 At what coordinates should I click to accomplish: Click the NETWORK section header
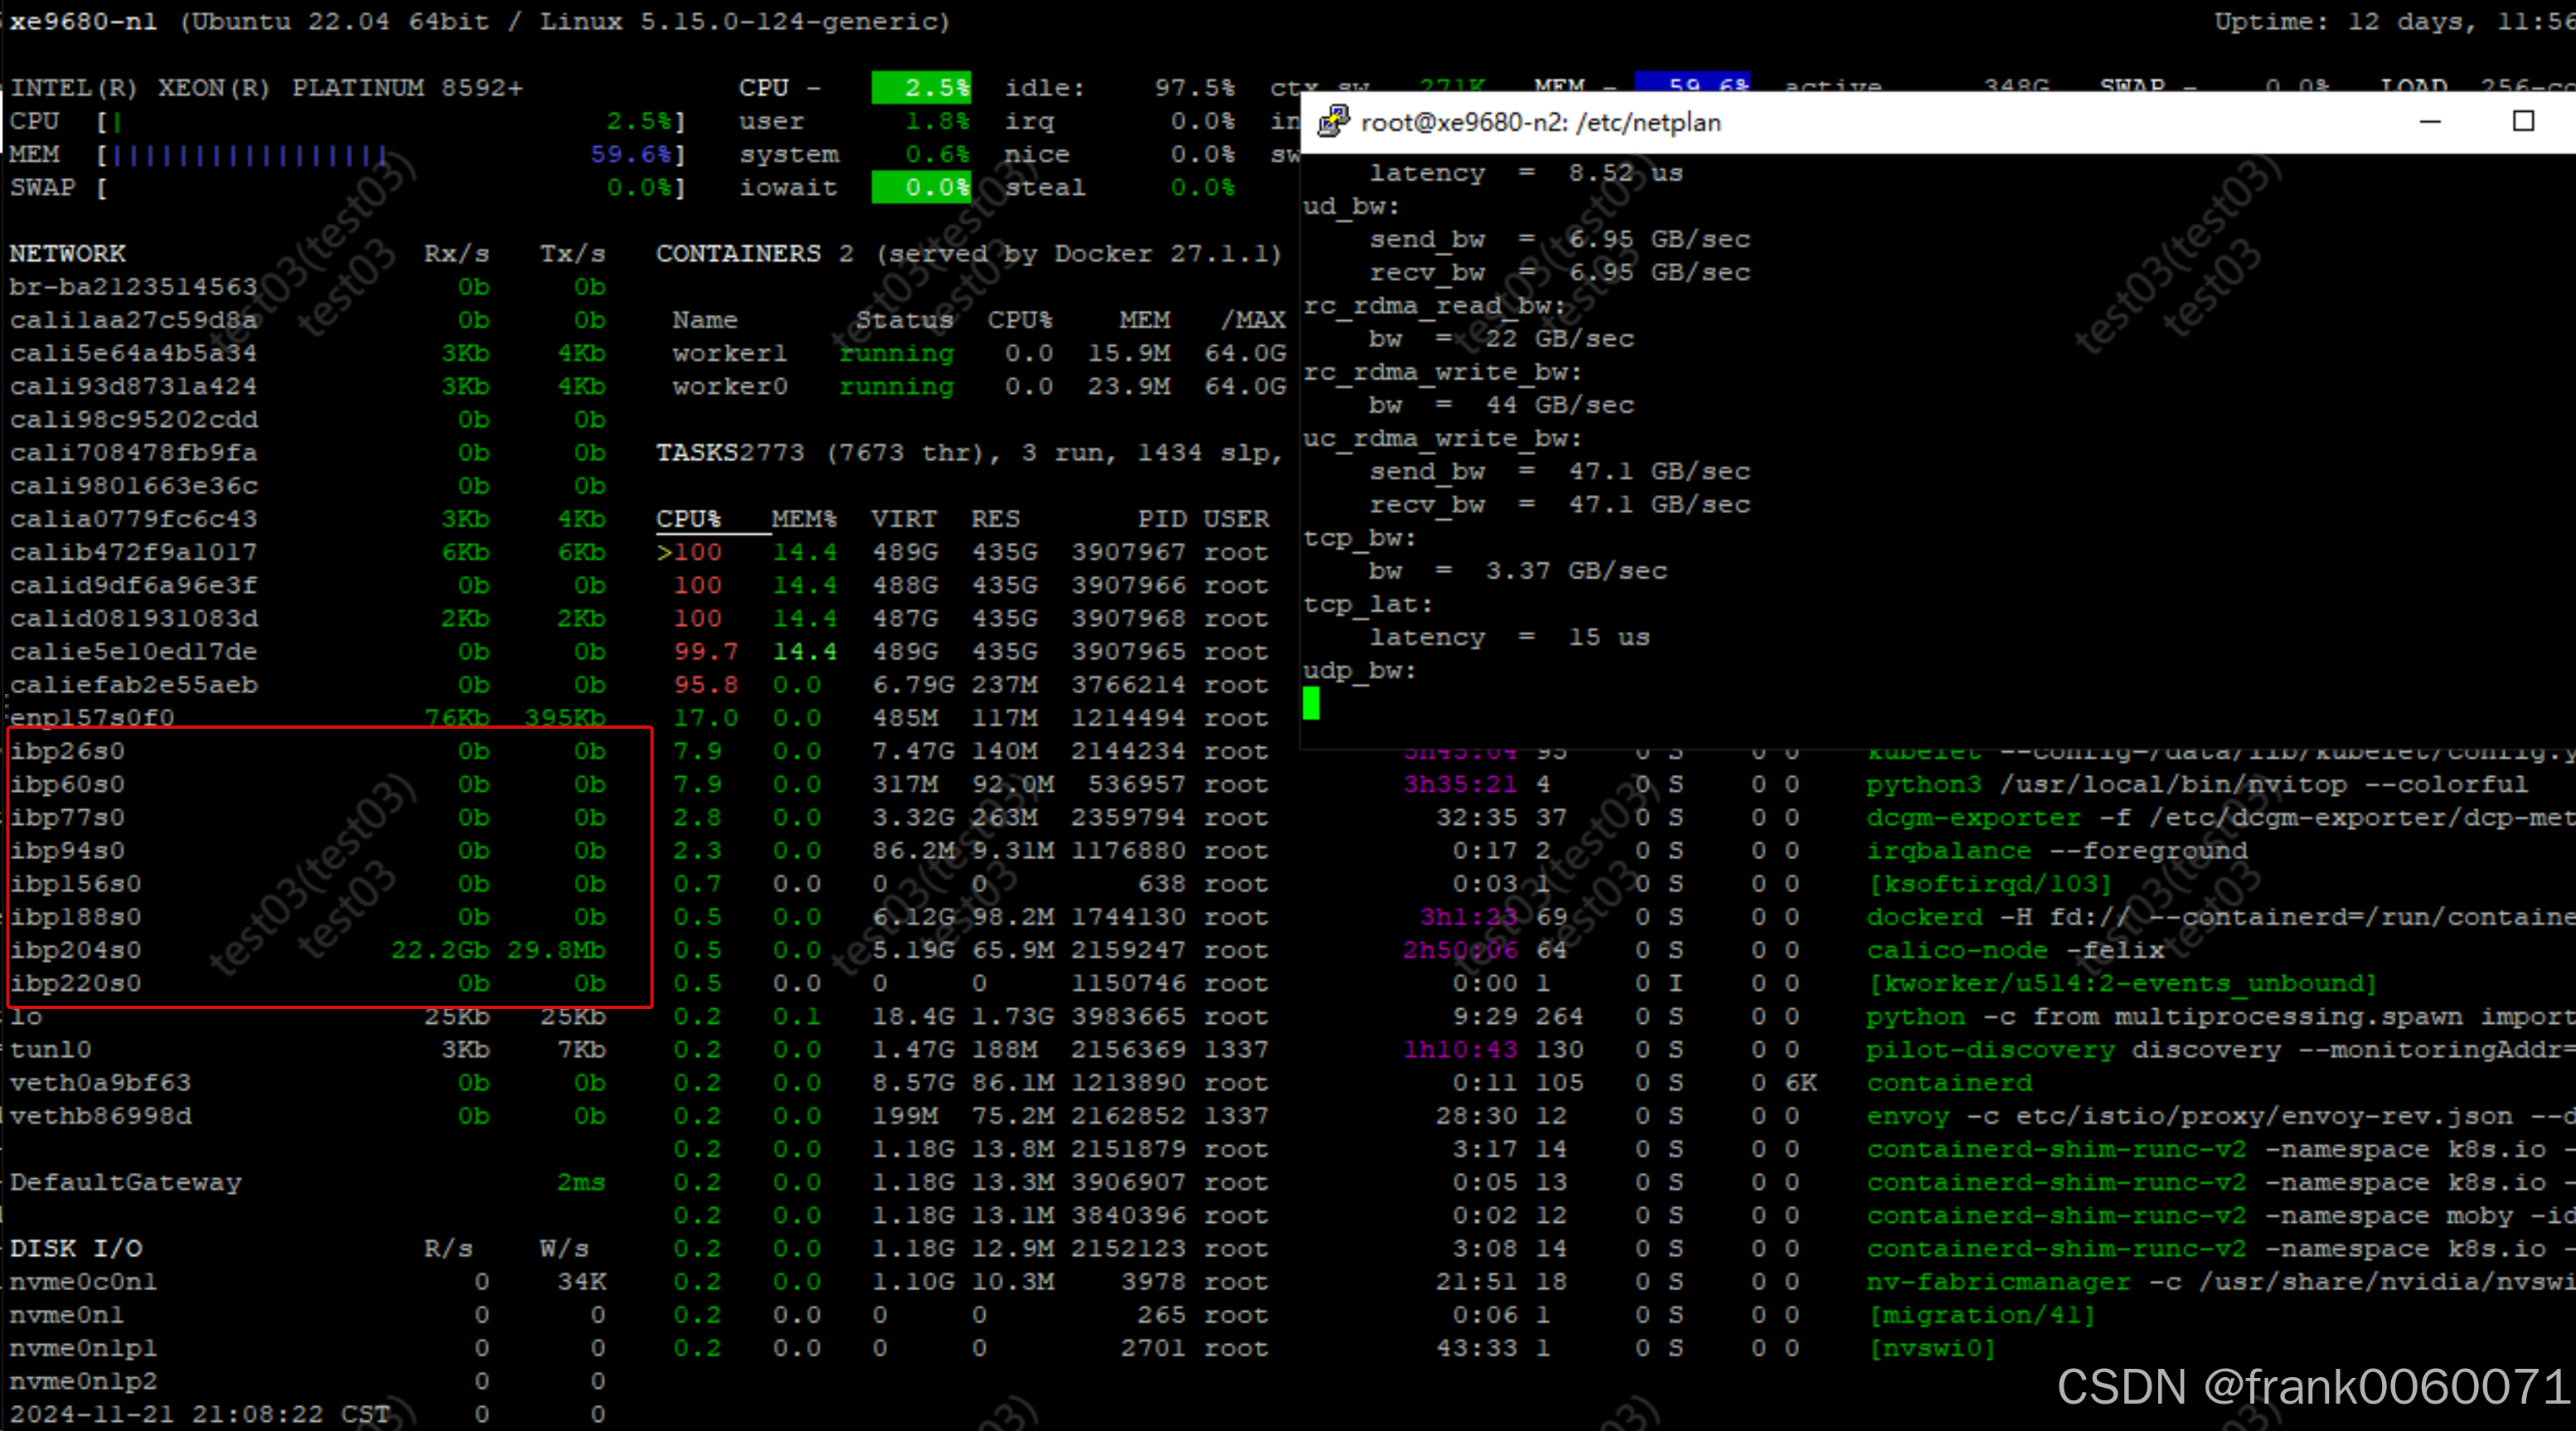pos(68,254)
